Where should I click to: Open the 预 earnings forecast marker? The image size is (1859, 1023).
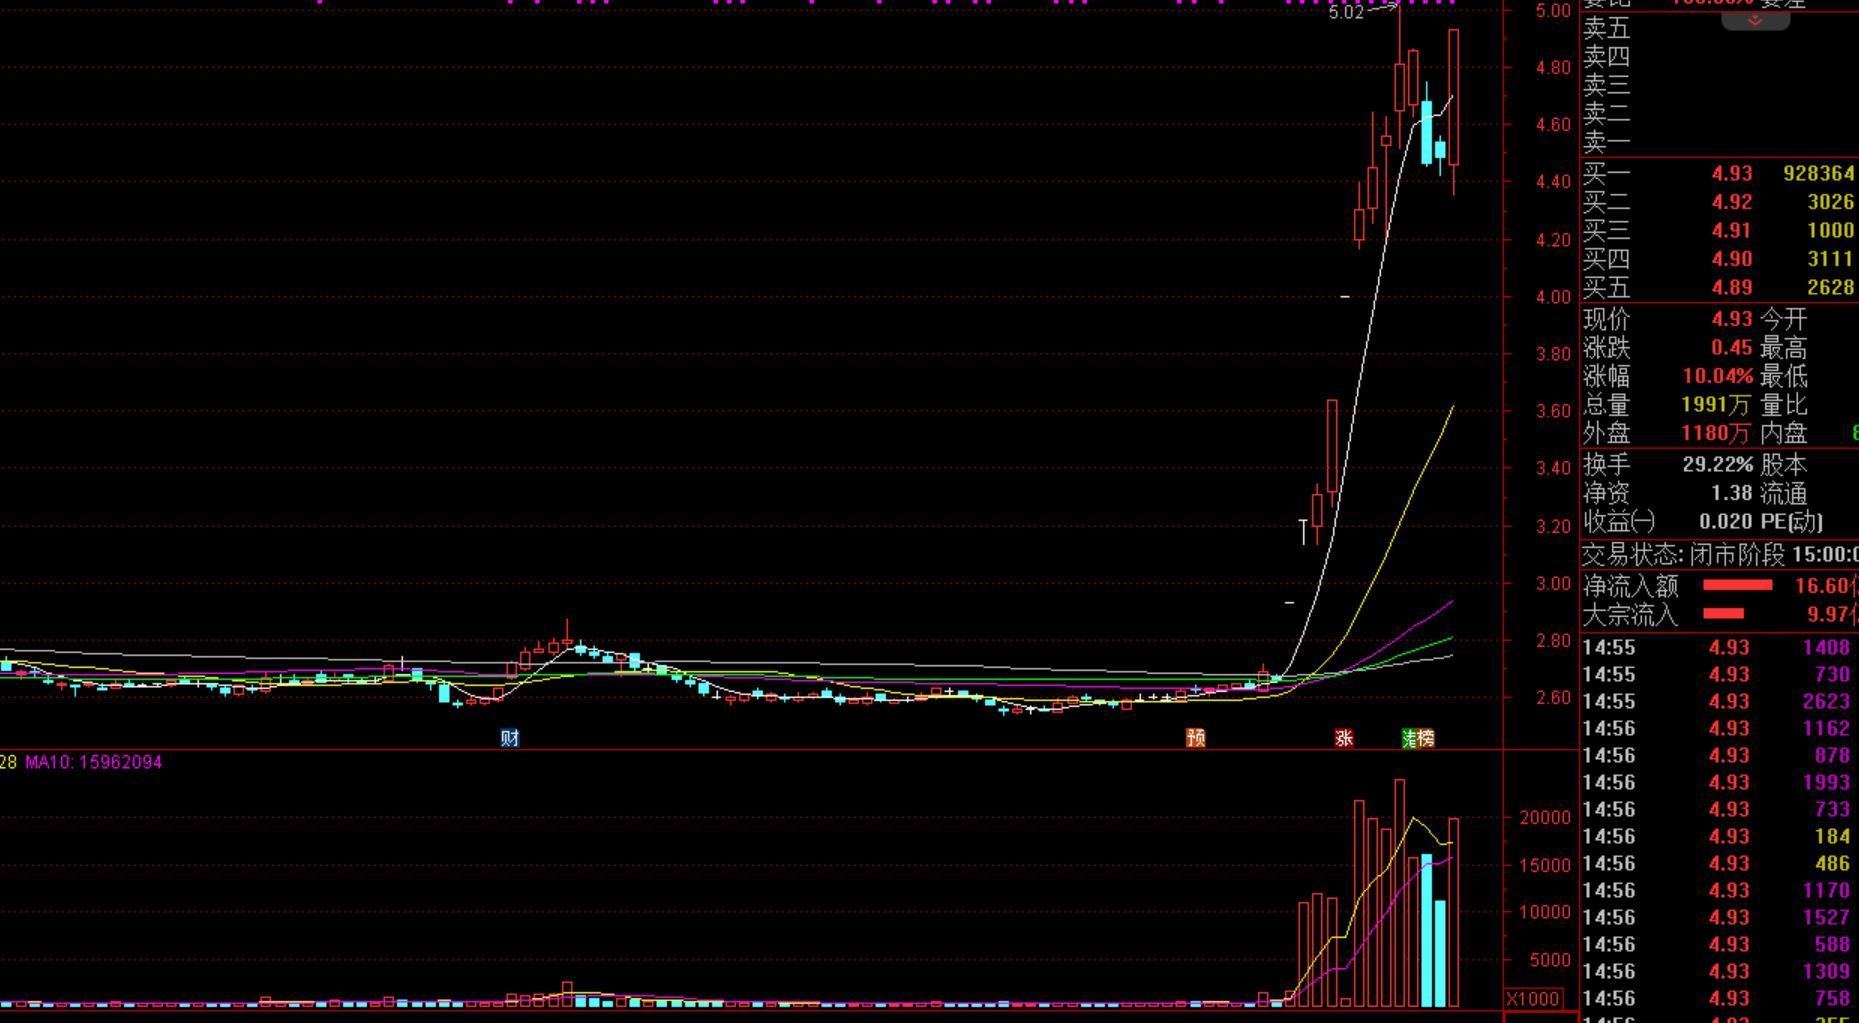(1195, 738)
